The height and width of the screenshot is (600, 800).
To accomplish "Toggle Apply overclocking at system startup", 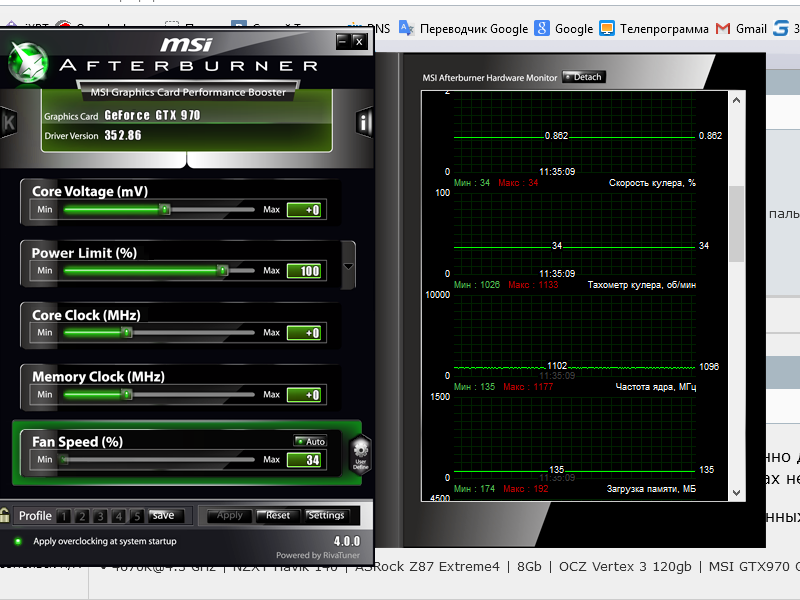I will click(x=18, y=541).
